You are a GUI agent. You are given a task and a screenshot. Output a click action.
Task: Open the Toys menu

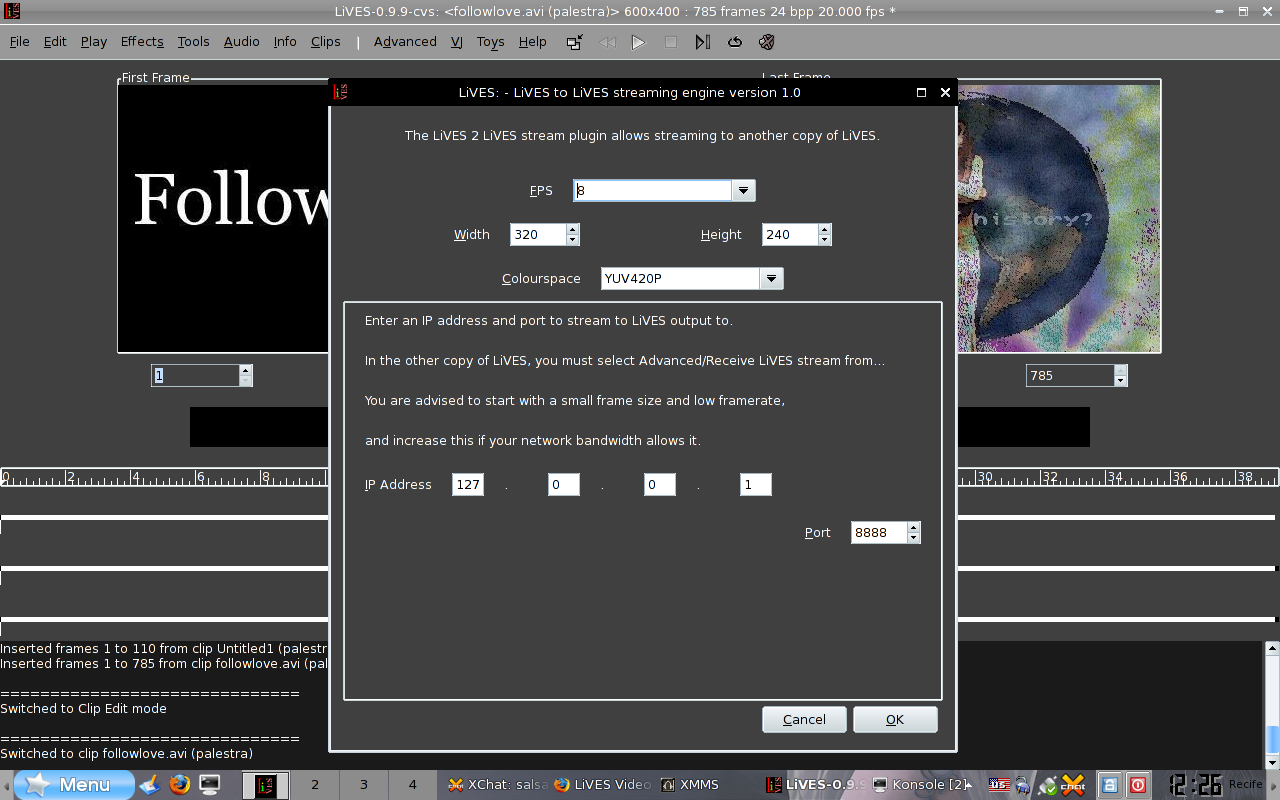coord(490,42)
